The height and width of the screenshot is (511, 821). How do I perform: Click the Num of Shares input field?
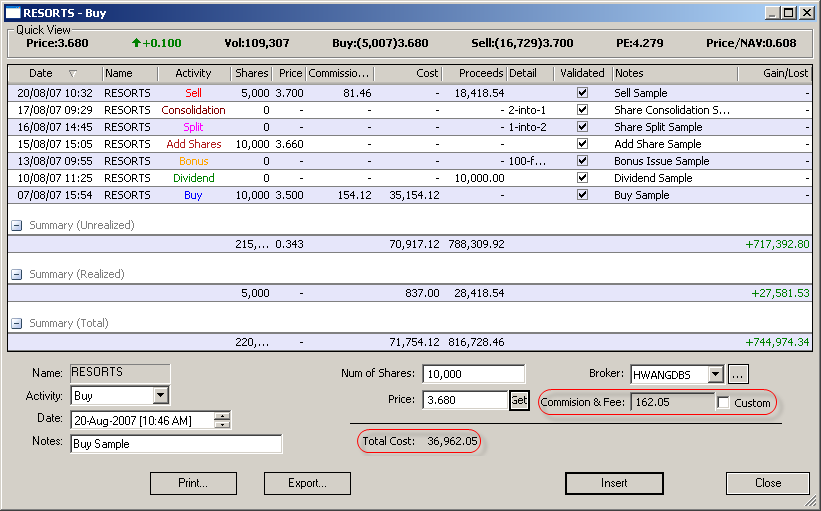tap(473, 374)
